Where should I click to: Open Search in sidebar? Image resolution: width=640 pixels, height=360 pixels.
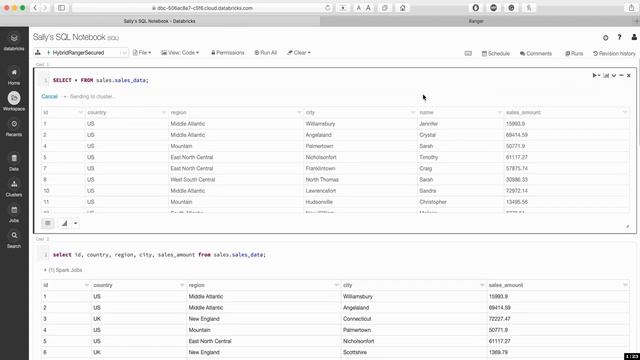click(x=14, y=239)
